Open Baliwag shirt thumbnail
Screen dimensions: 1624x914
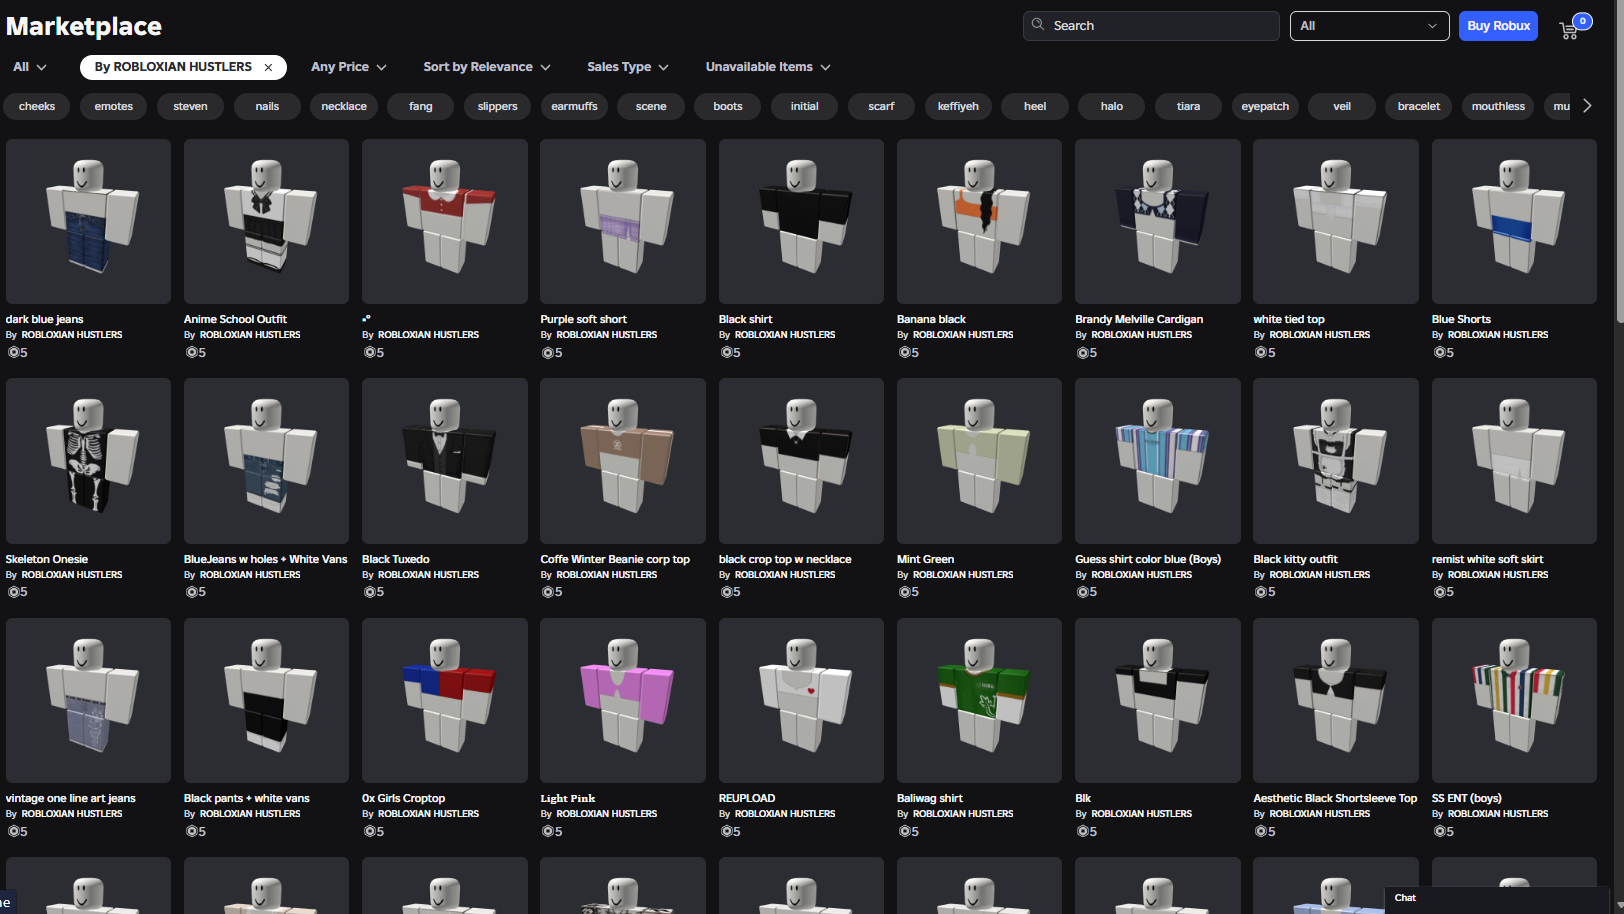pyautogui.click(x=979, y=700)
